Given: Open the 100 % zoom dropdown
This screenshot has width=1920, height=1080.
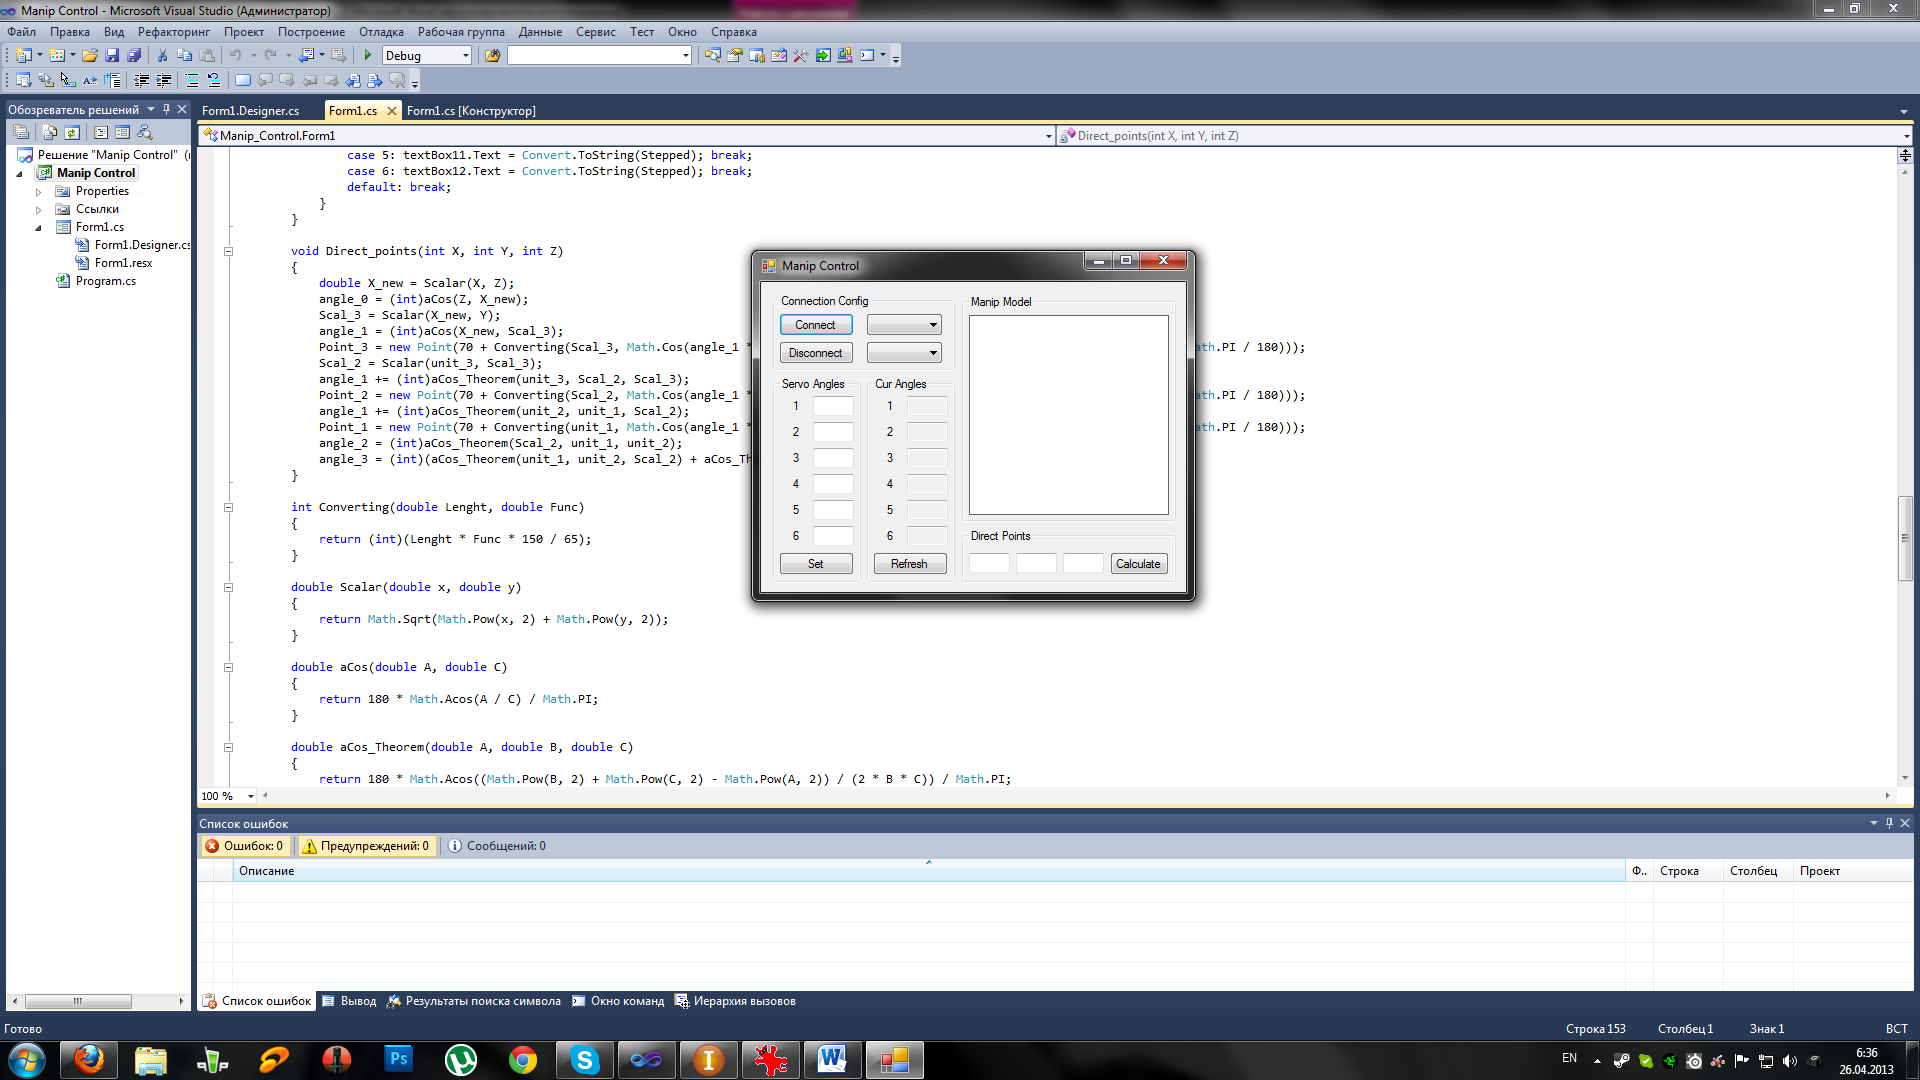Looking at the screenshot, I should point(250,796).
